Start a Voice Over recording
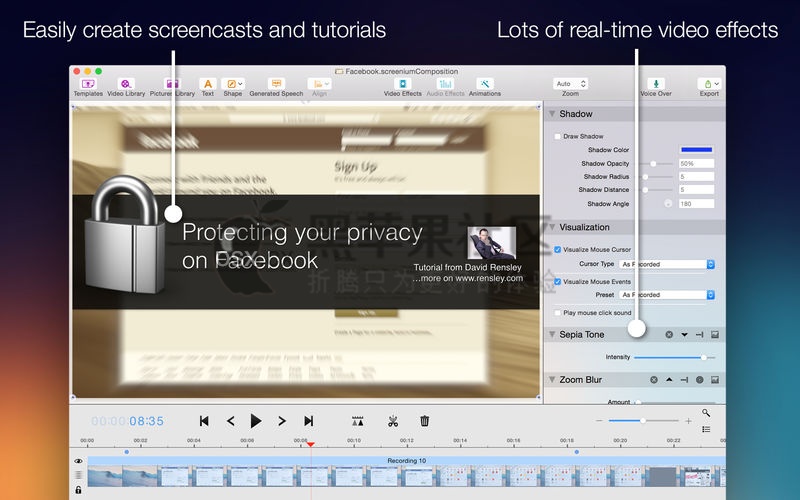800x500 pixels. [x=656, y=84]
